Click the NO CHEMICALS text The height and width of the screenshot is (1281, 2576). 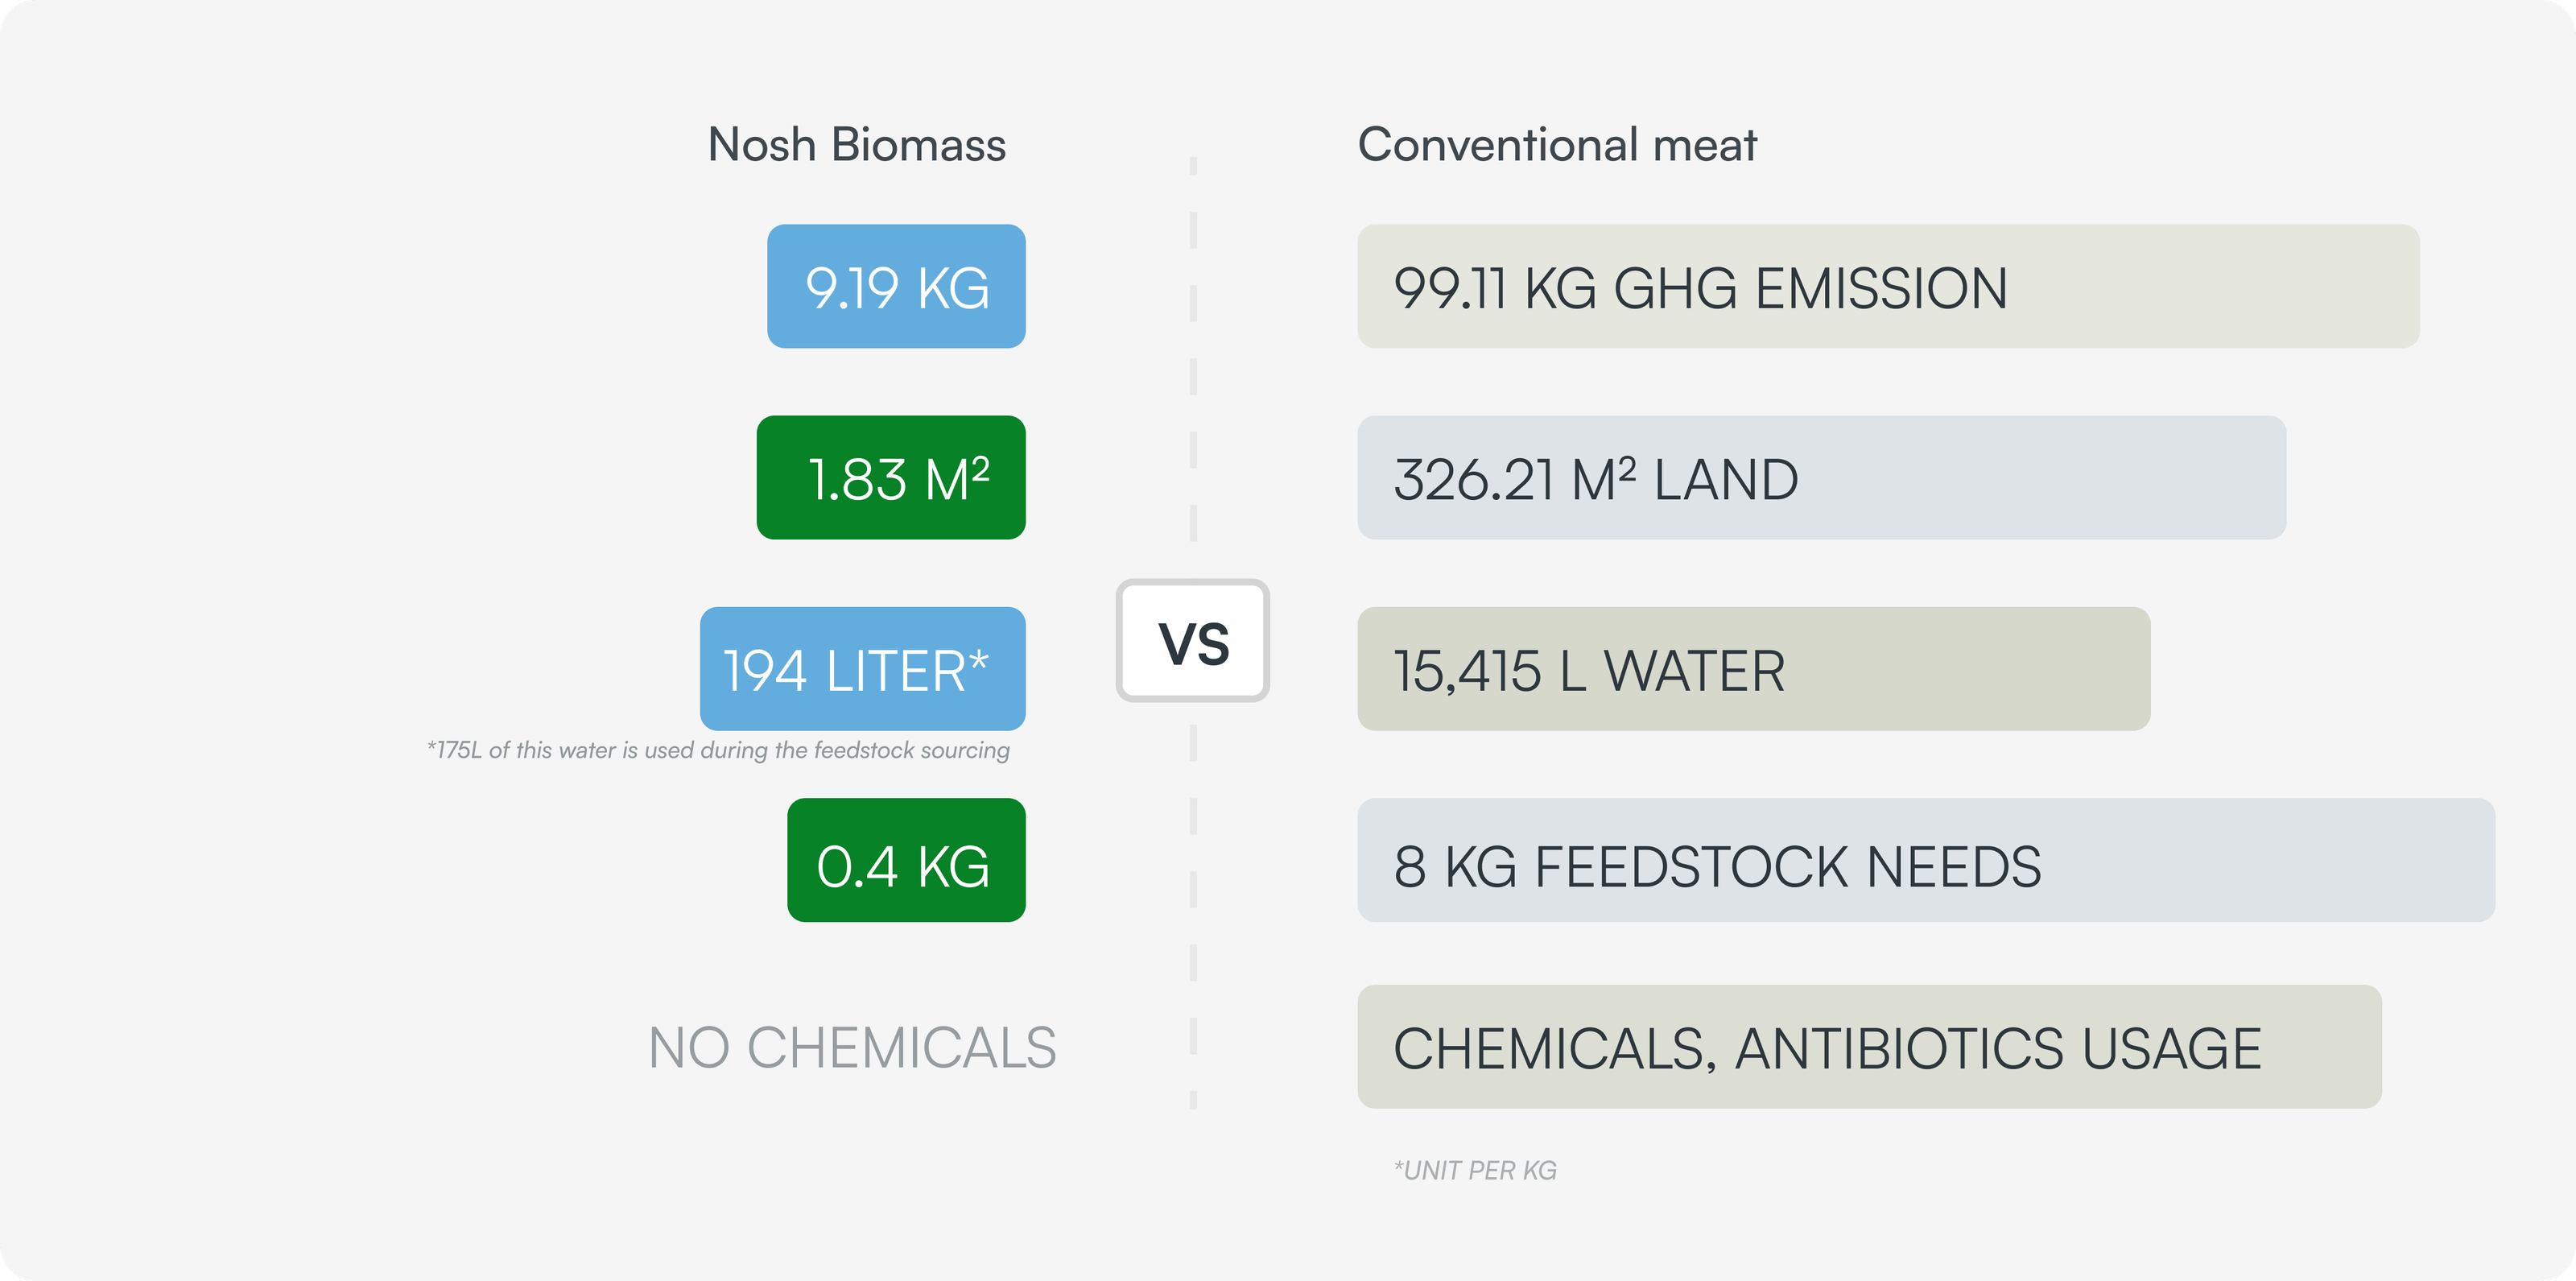pos(852,1048)
